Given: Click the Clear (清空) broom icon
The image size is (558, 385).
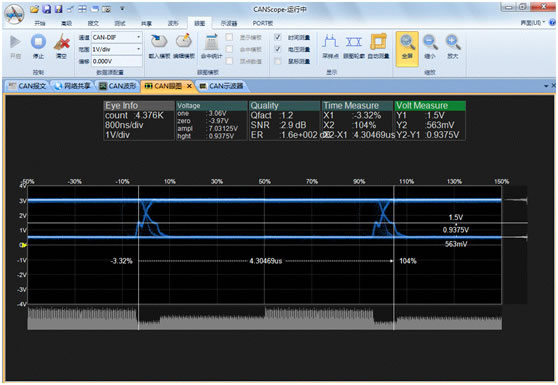Looking at the screenshot, I should (x=62, y=46).
